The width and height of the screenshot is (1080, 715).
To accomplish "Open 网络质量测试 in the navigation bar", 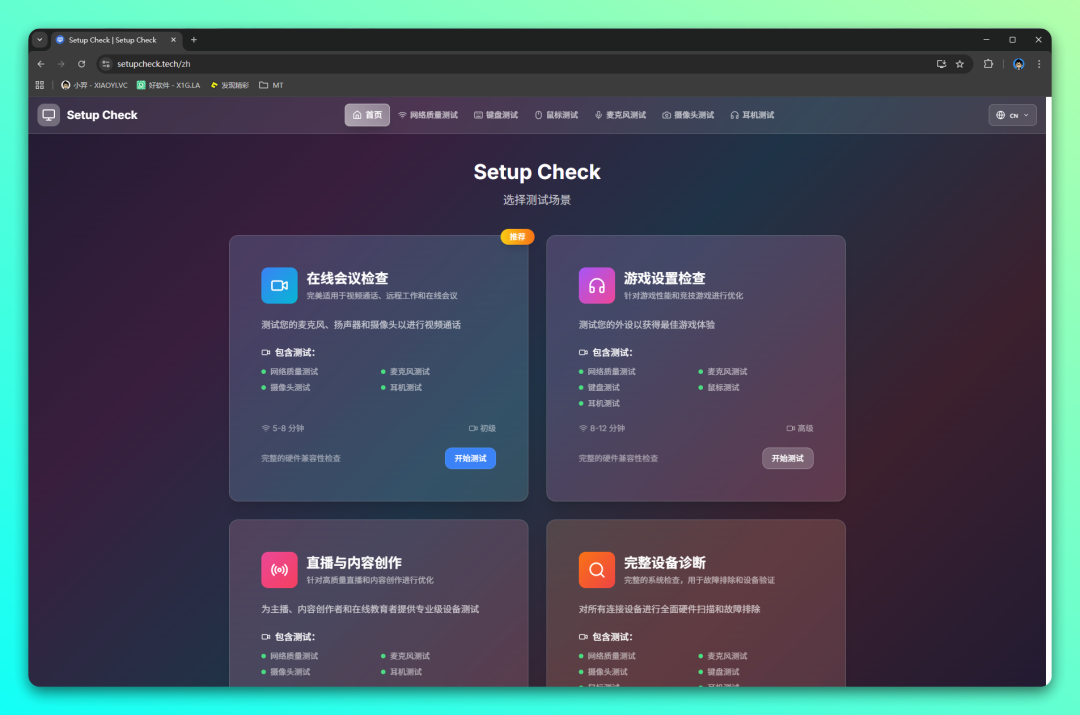I will [428, 115].
